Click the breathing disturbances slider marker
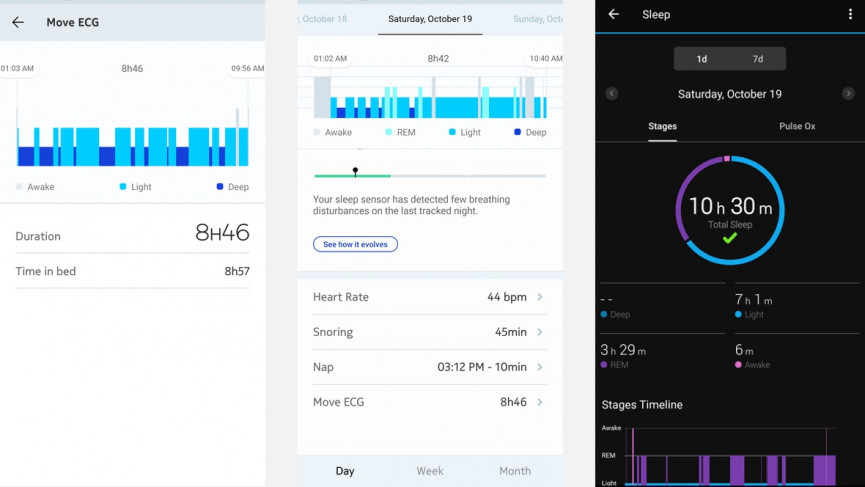 [x=355, y=172]
